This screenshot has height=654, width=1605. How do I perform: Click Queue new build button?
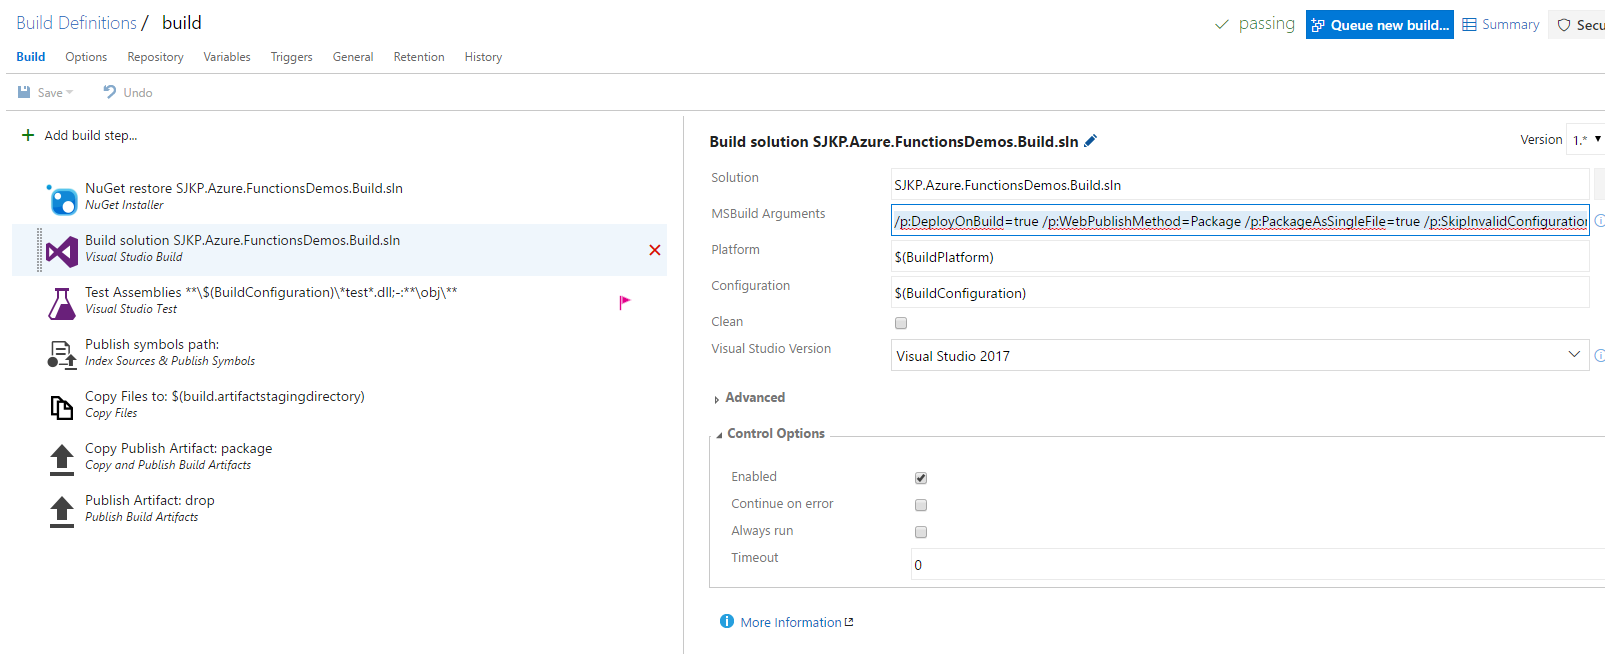(x=1380, y=25)
